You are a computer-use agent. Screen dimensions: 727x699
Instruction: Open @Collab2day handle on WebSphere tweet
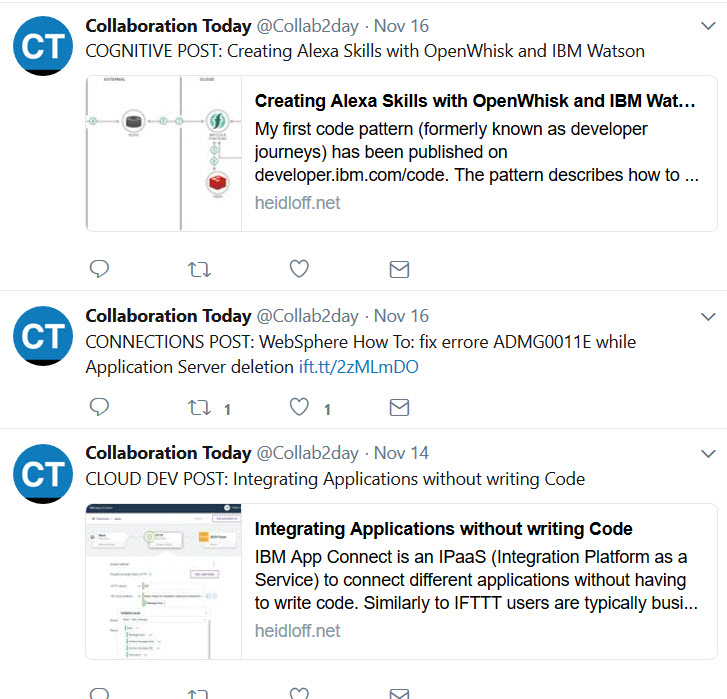pos(307,316)
